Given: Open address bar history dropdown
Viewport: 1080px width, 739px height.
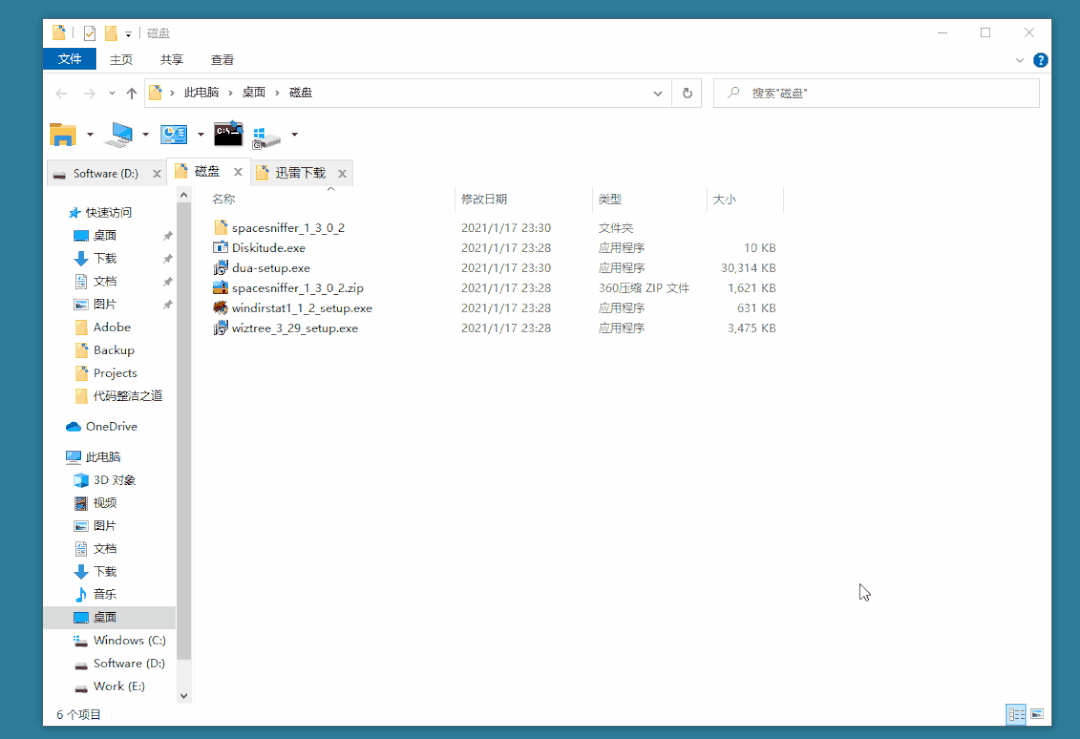Looking at the screenshot, I should [x=658, y=93].
